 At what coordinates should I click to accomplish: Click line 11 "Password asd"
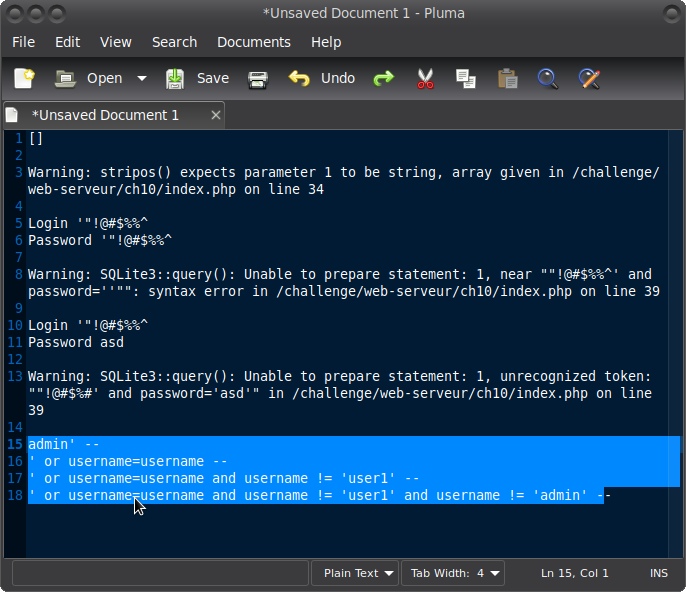point(76,343)
